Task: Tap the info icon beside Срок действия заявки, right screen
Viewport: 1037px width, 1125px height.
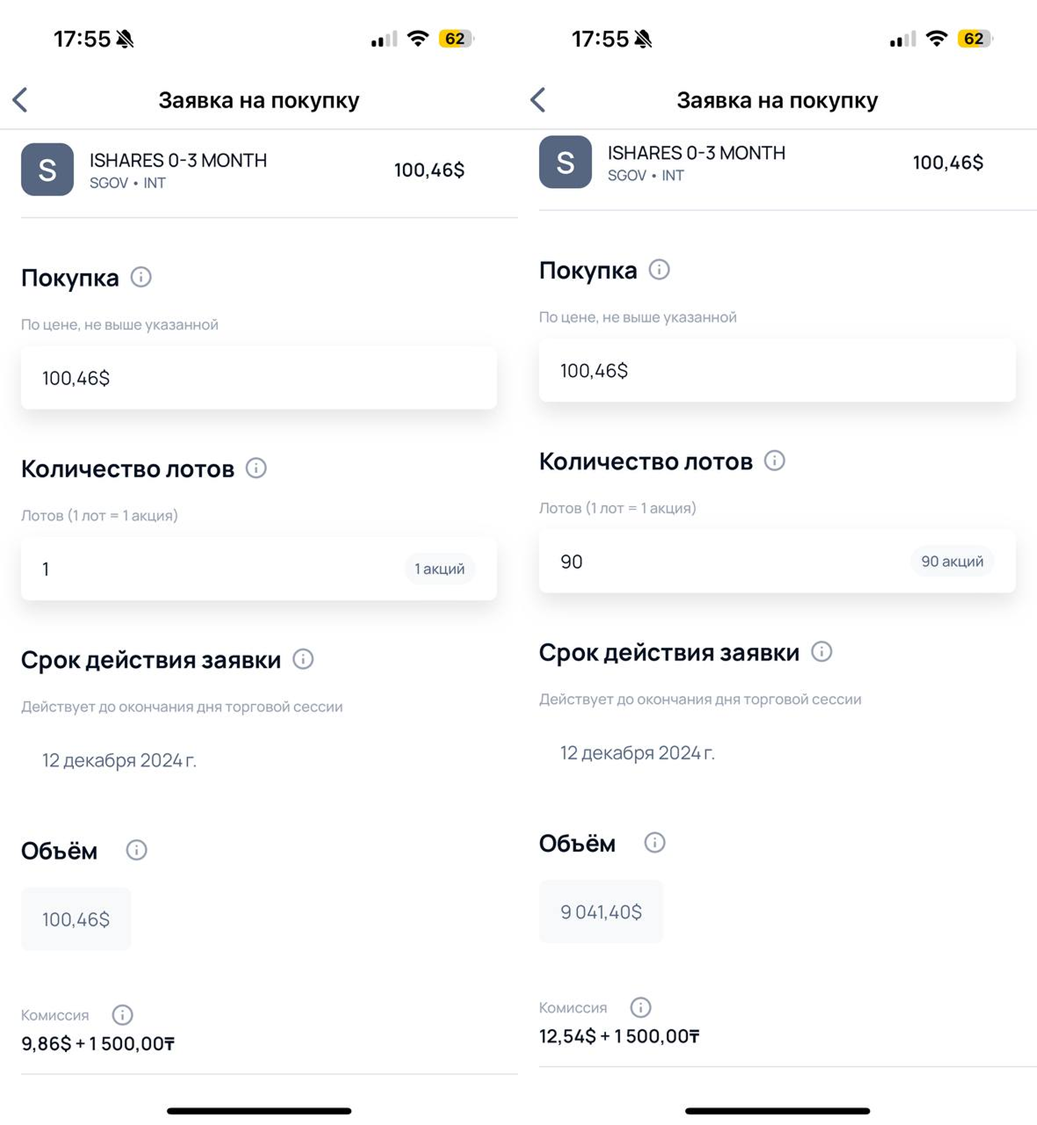Action: [x=821, y=652]
